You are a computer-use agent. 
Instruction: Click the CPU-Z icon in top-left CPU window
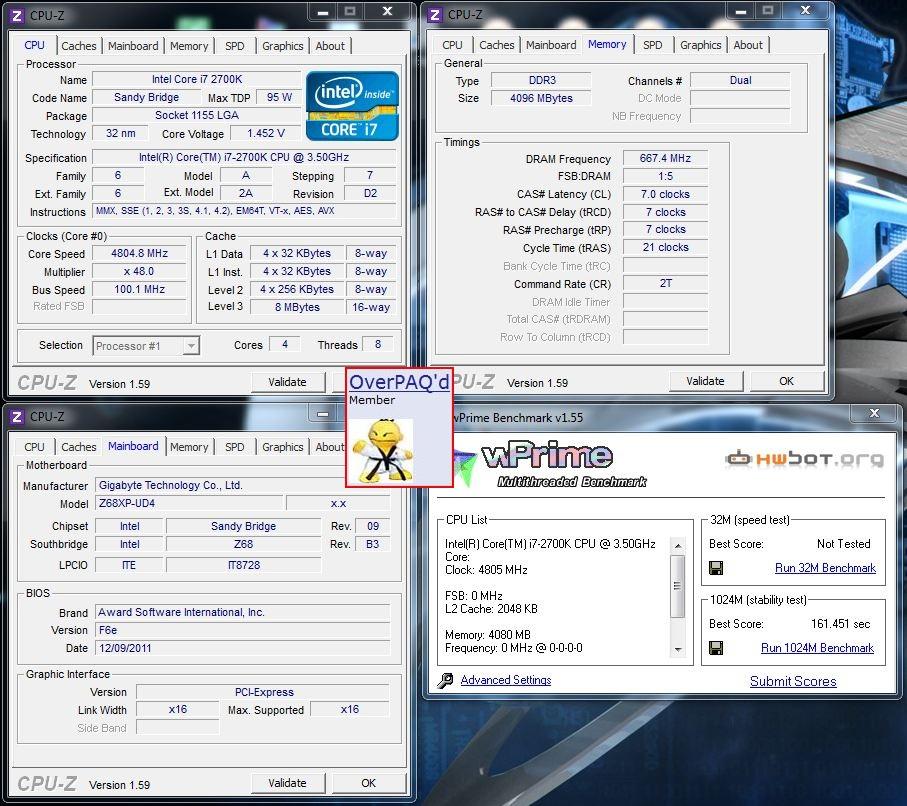(x=17, y=16)
